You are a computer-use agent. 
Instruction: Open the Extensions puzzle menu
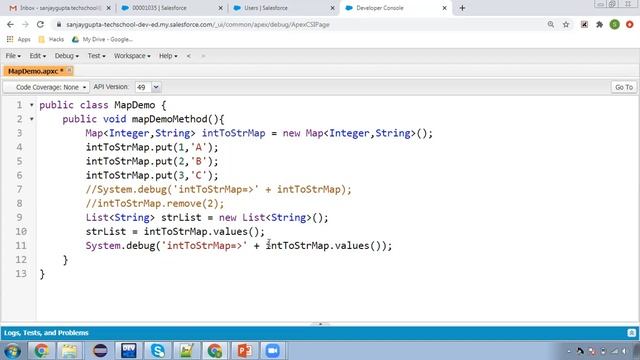pyautogui.click(x=599, y=24)
